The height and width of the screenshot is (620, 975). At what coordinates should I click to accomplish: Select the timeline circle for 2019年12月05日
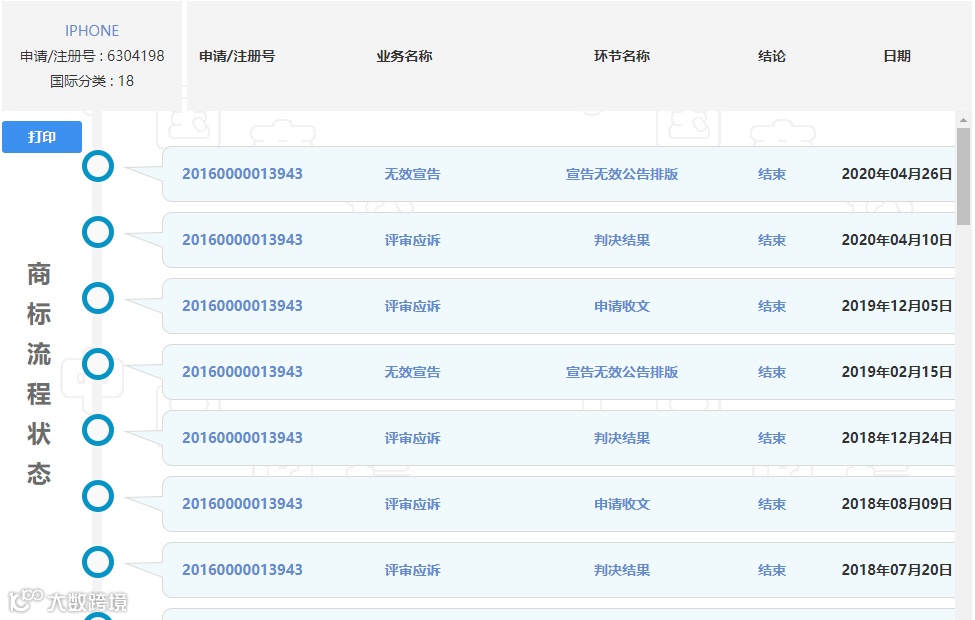98,298
